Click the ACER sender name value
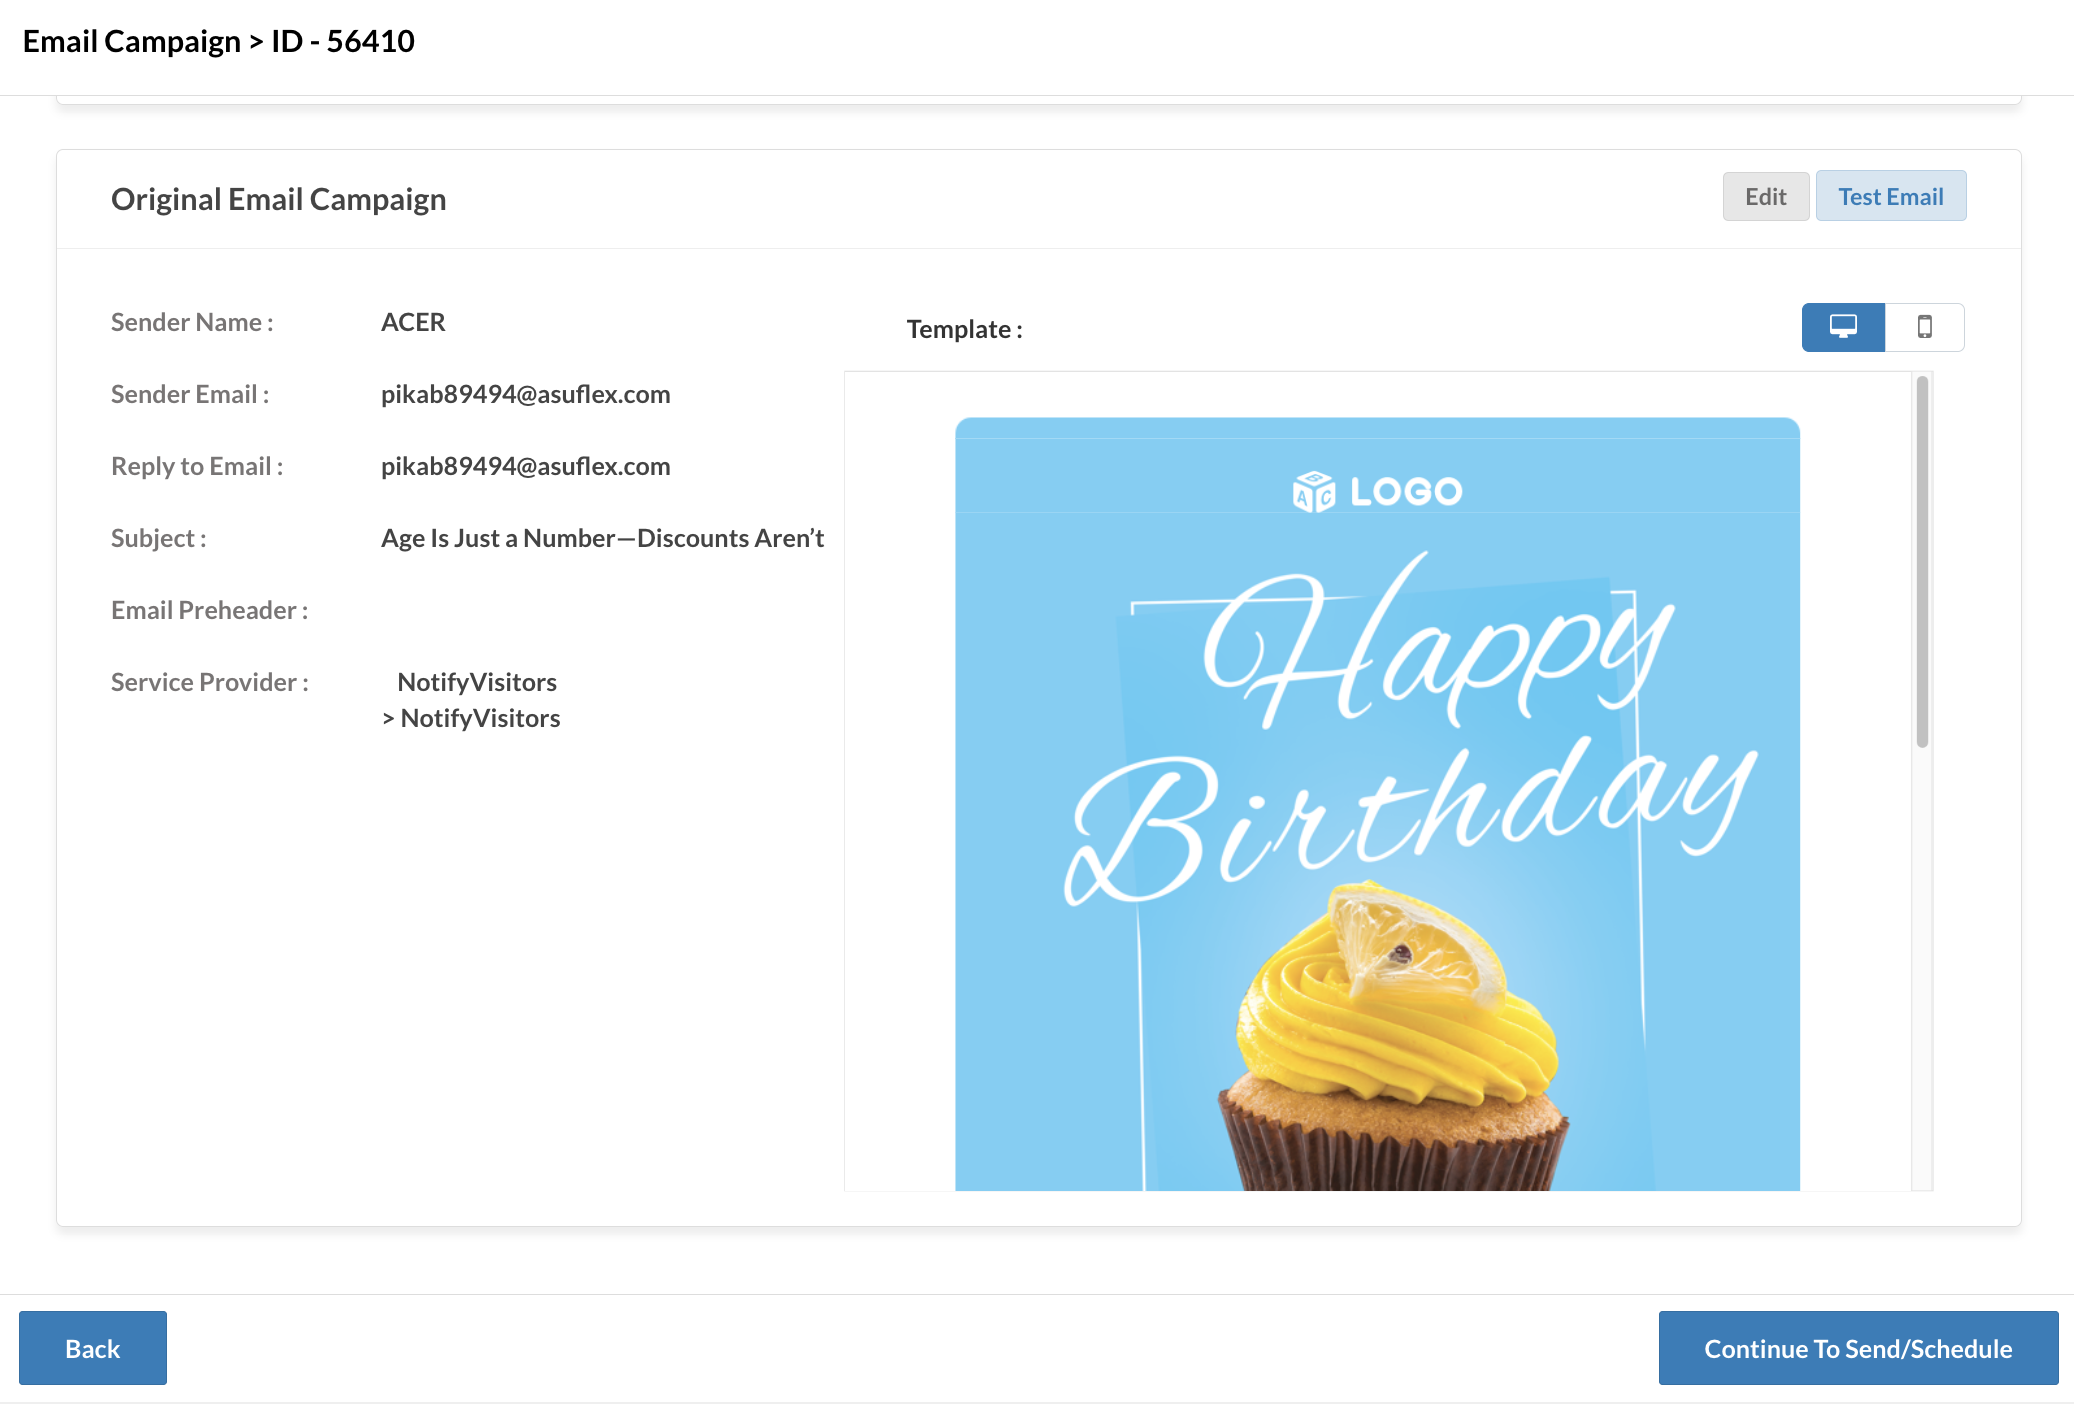2074x1404 pixels. pos(413,322)
